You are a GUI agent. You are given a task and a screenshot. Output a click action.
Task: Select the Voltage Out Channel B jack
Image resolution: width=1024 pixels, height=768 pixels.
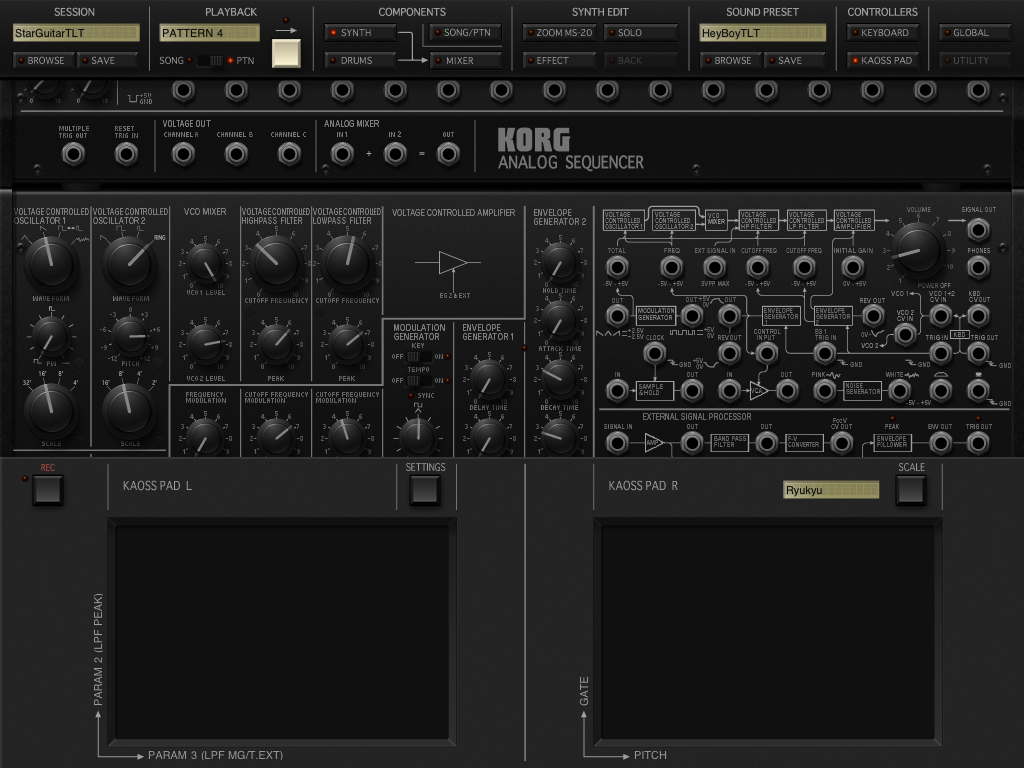click(236, 155)
